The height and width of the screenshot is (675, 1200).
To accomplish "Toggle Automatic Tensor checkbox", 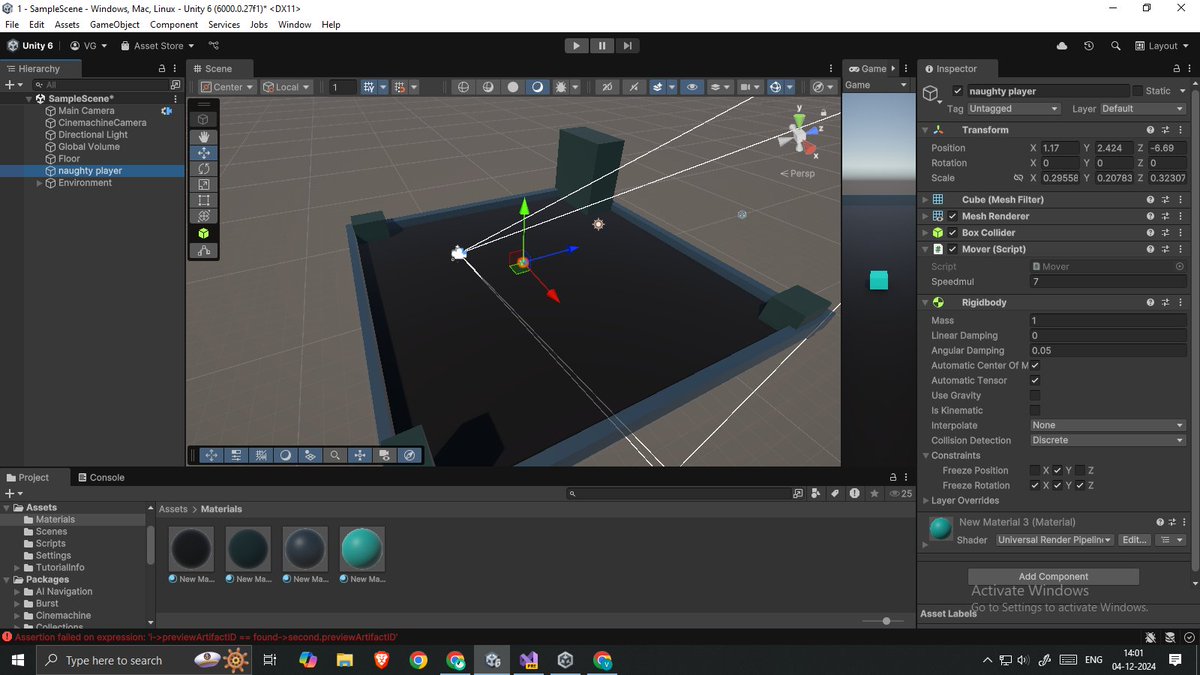I will coord(1035,381).
